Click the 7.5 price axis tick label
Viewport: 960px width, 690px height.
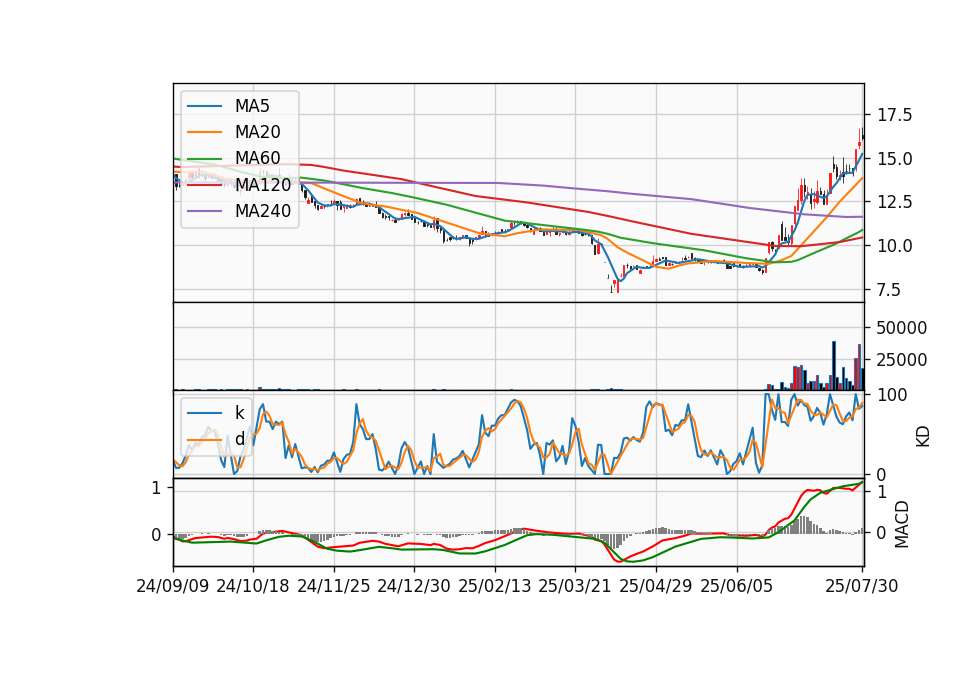[889, 290]
